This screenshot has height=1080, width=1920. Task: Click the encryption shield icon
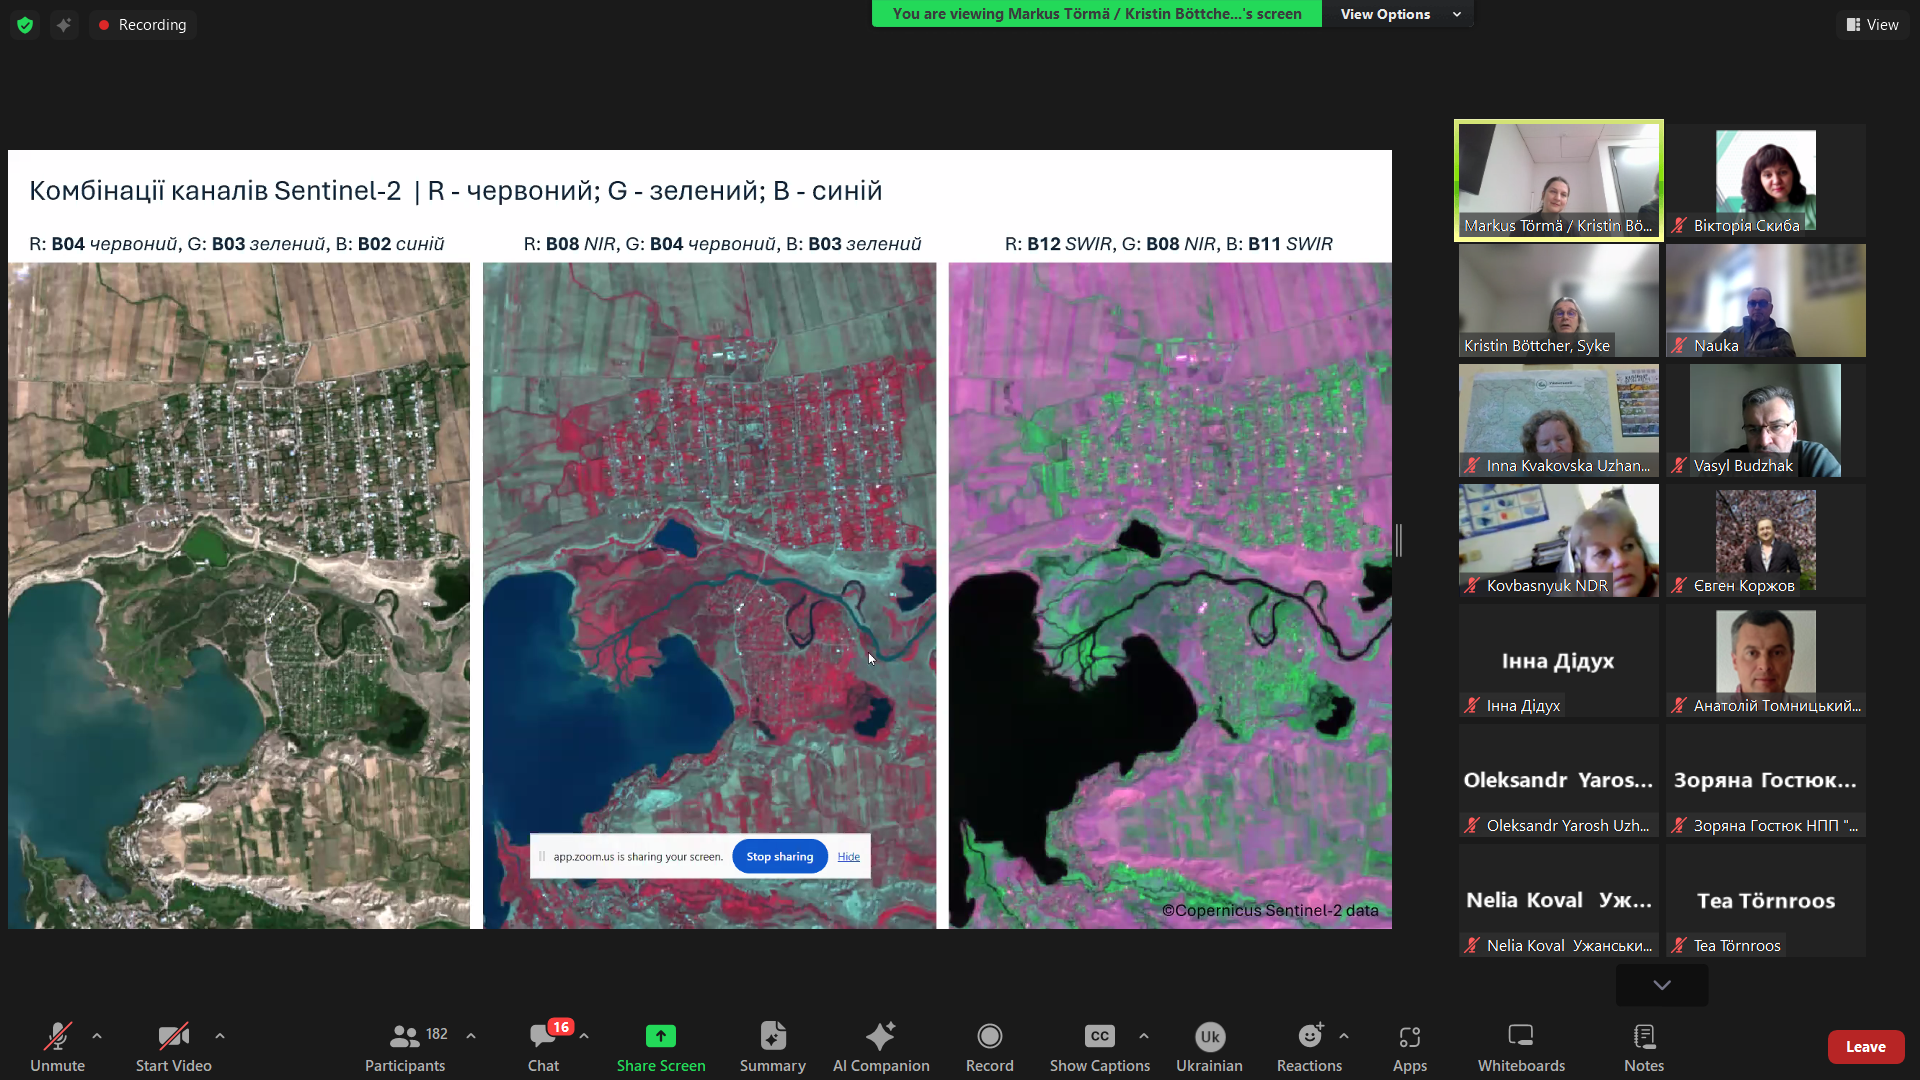[x=25, y=25]
